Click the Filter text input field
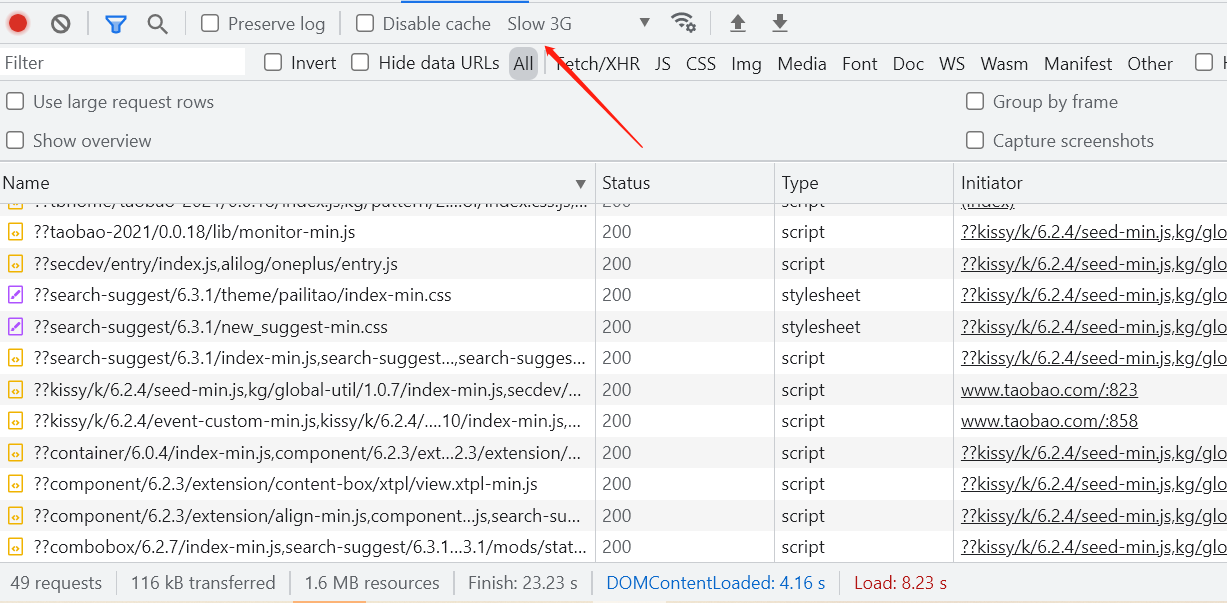Image resolution: width=1227 pixels, height=603 pixels. pyautogui.click(x=123, y=62)
